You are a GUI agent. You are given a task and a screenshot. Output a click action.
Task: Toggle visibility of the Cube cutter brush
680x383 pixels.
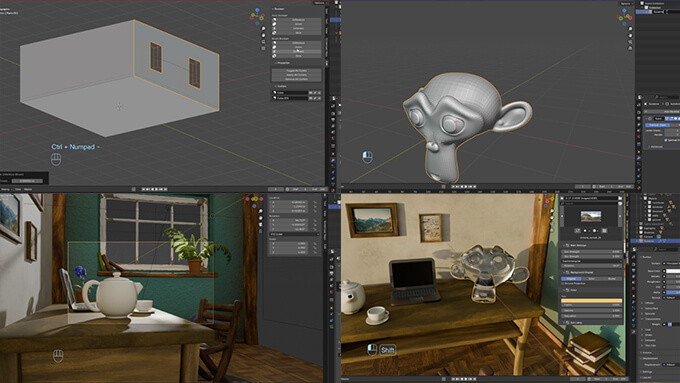click(311, 93)
